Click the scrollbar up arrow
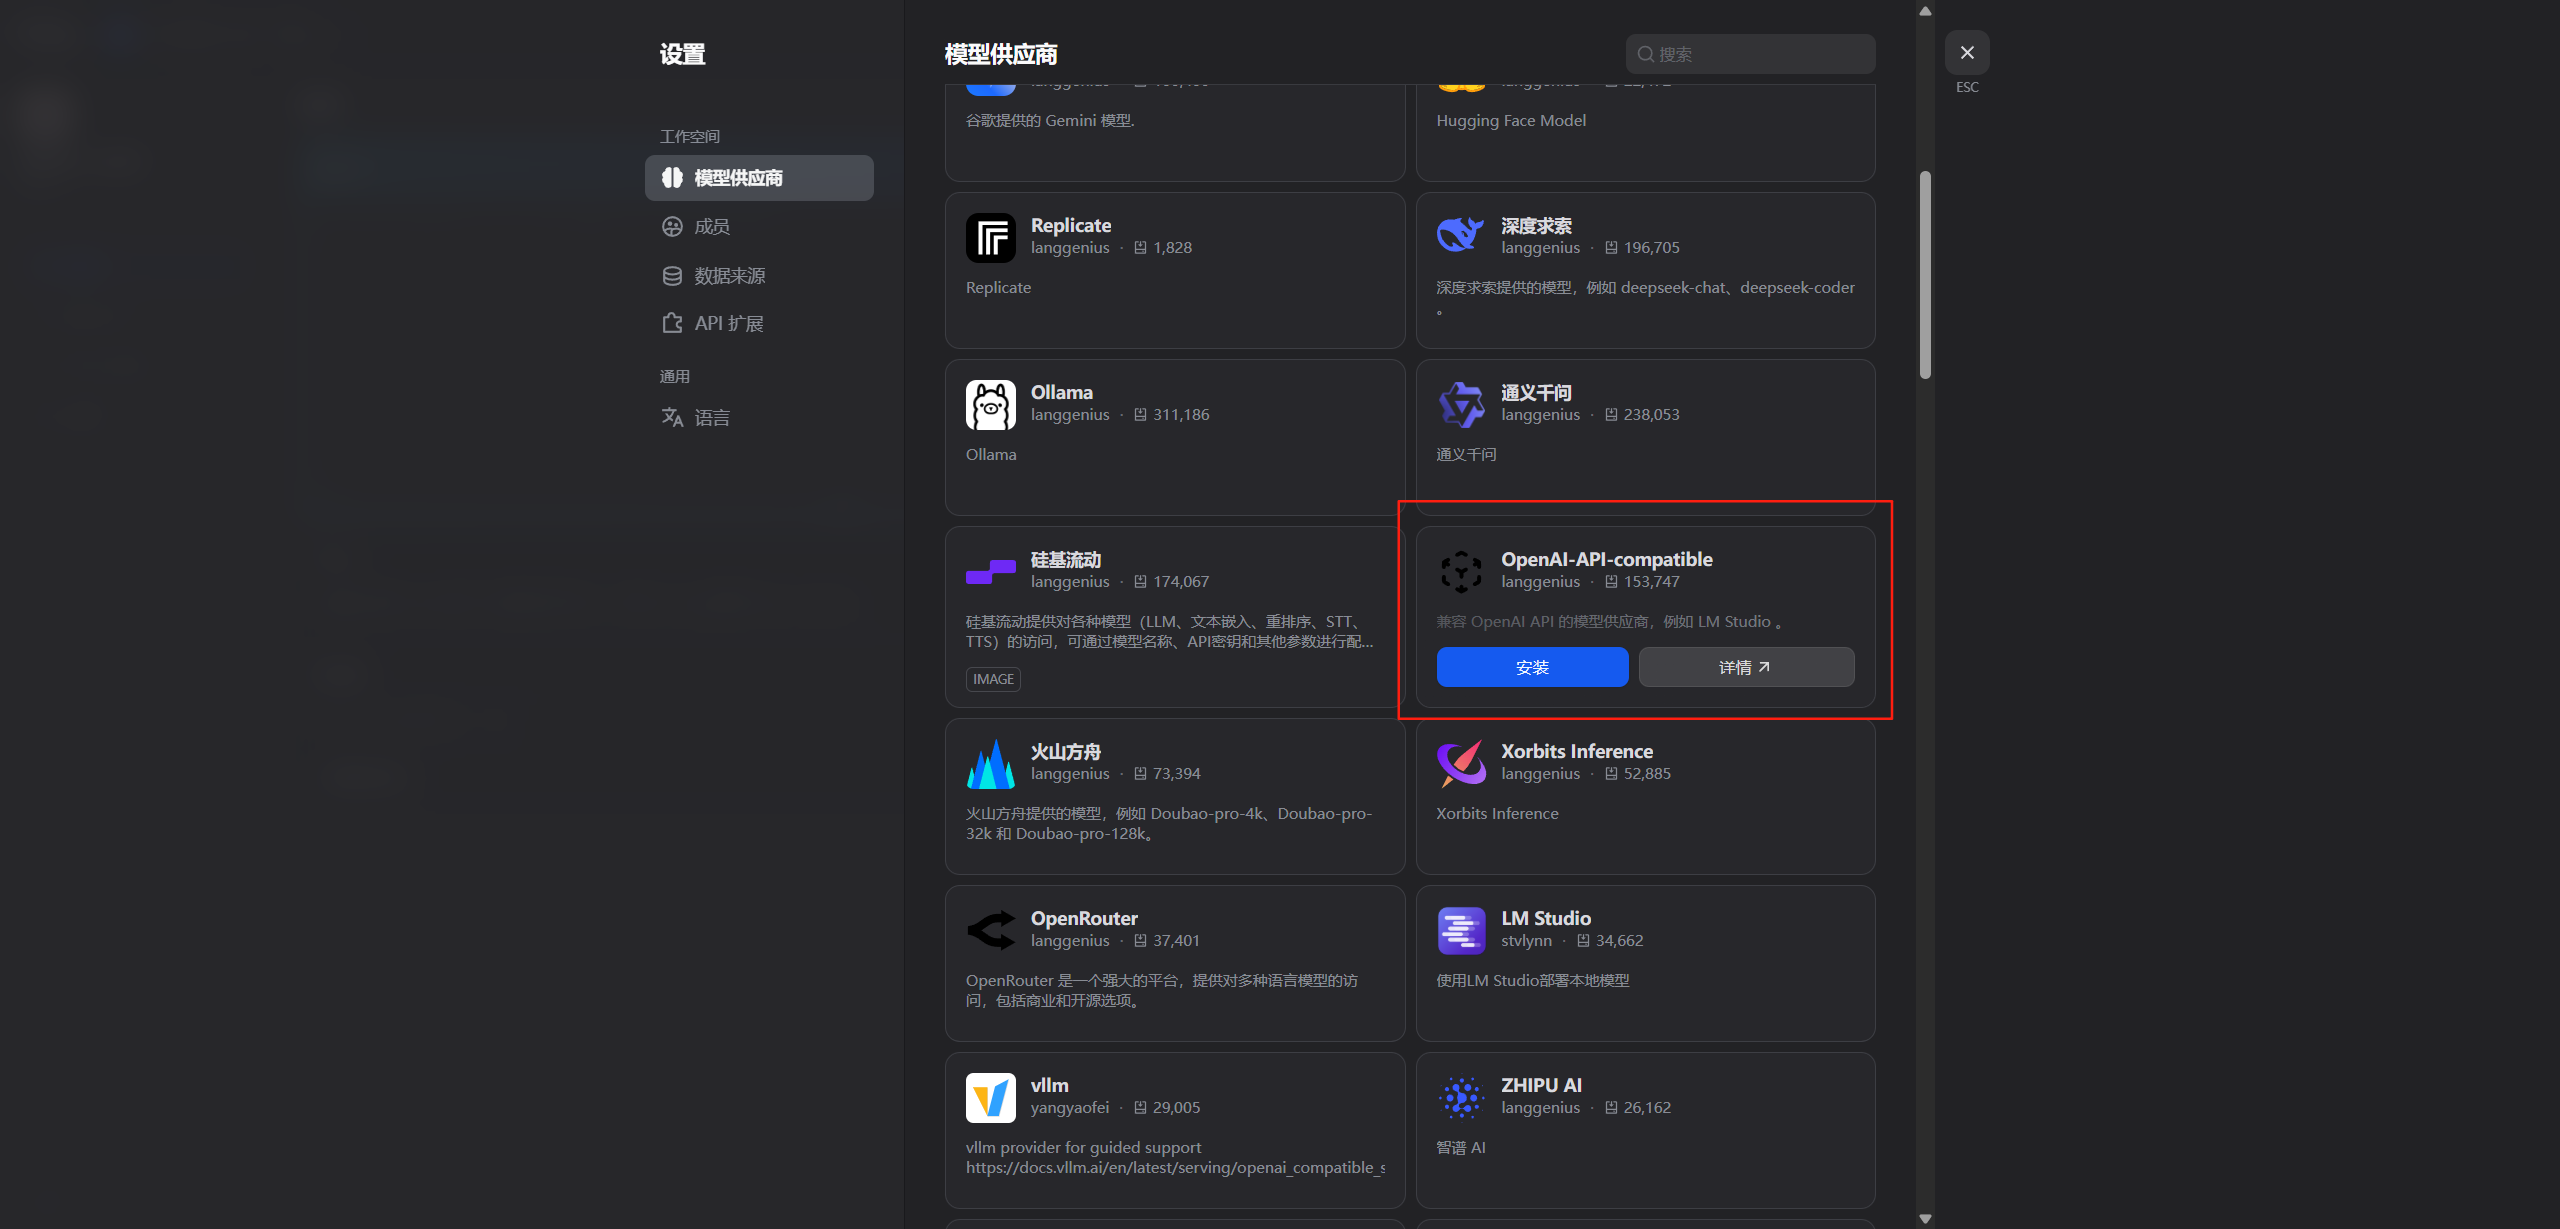Image resolution: width=2560 pixels, height=1229 pixels. point(1925,11)
